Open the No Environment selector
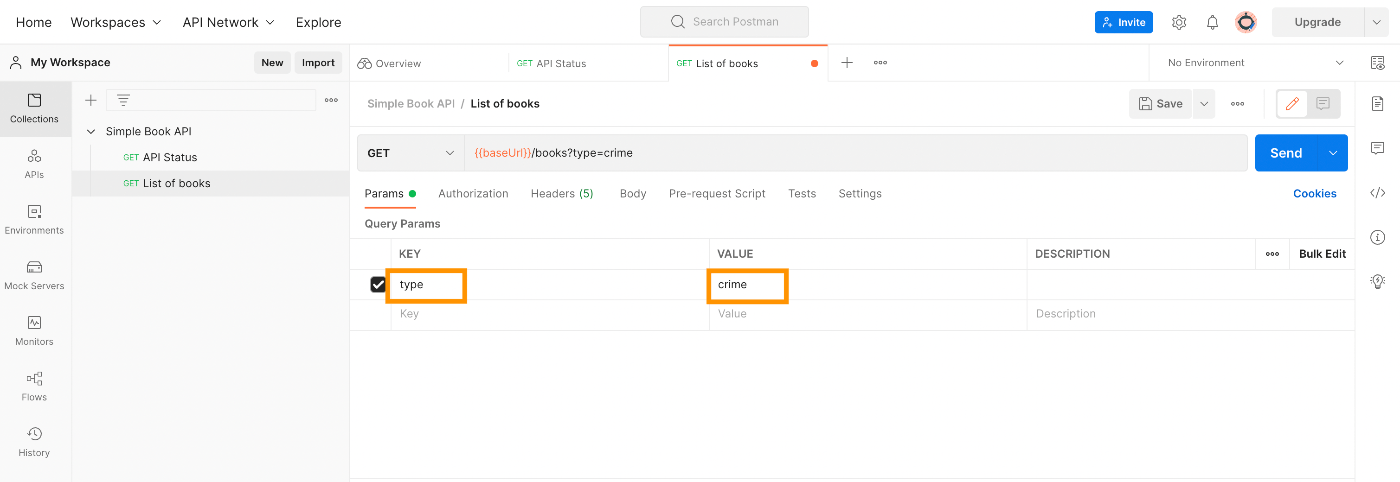 point(1255,63)
